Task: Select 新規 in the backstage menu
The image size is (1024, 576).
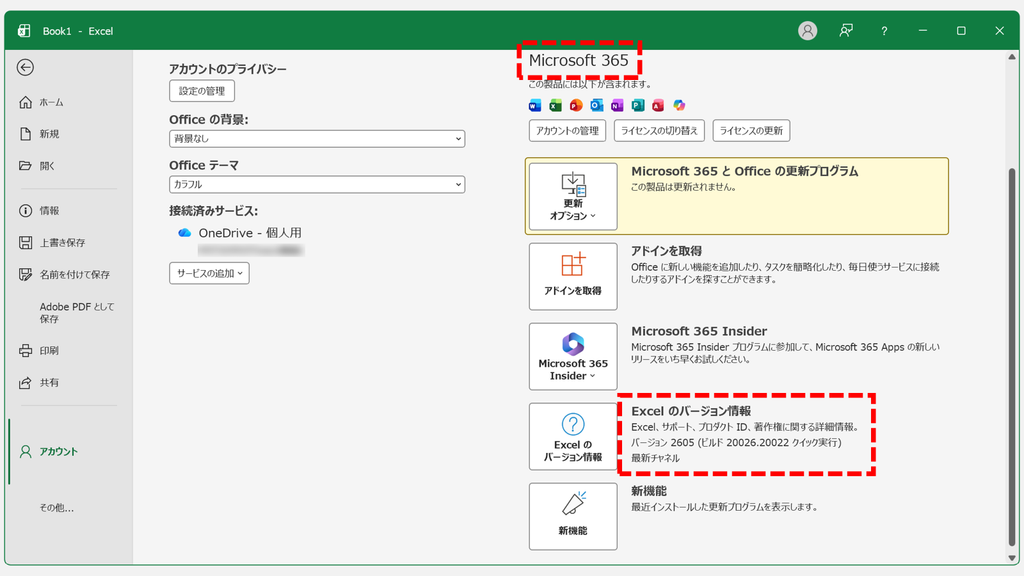Action: coord(40,134)
